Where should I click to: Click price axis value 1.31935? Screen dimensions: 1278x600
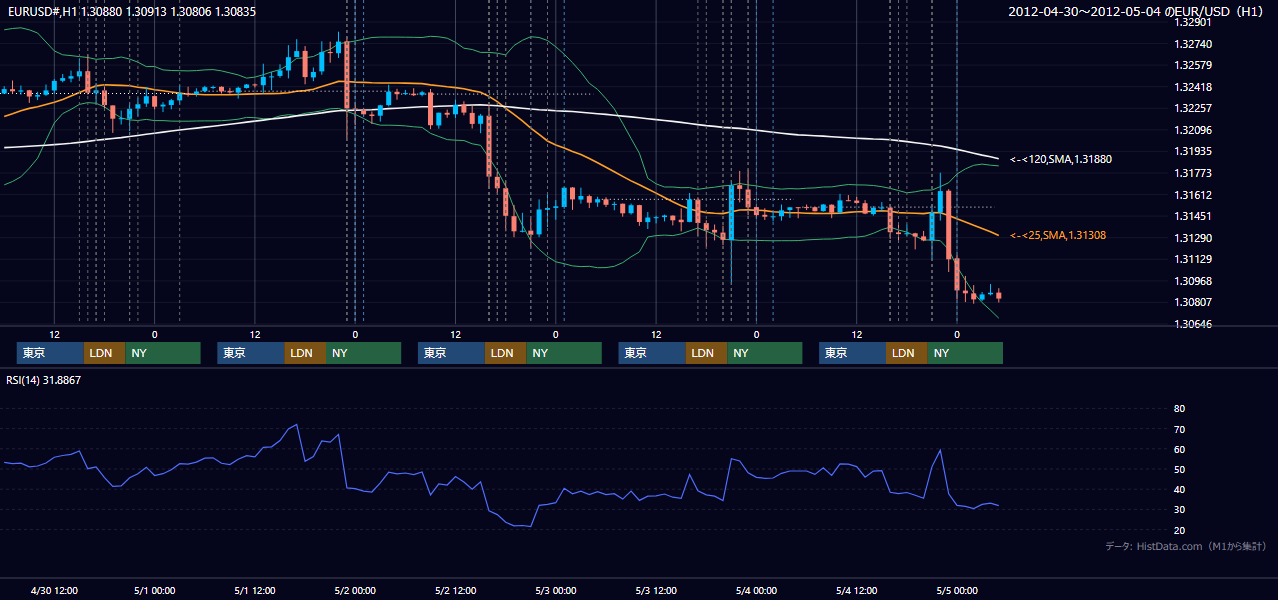coord(1192,152)
